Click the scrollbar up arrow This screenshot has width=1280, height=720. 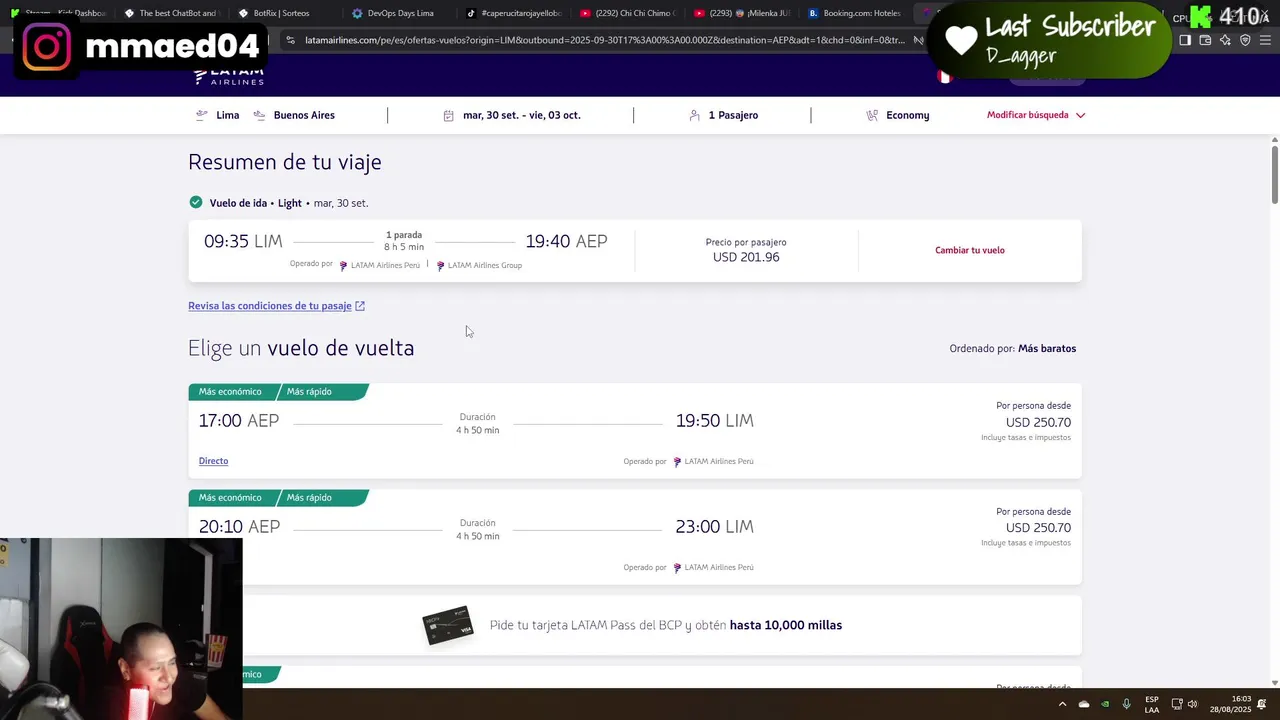tap(1274, 139)
